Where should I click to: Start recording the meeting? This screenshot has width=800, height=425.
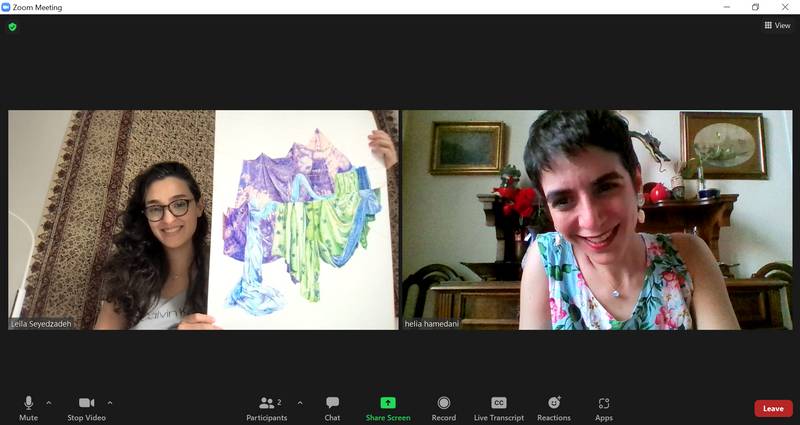[x=444, y=406]
